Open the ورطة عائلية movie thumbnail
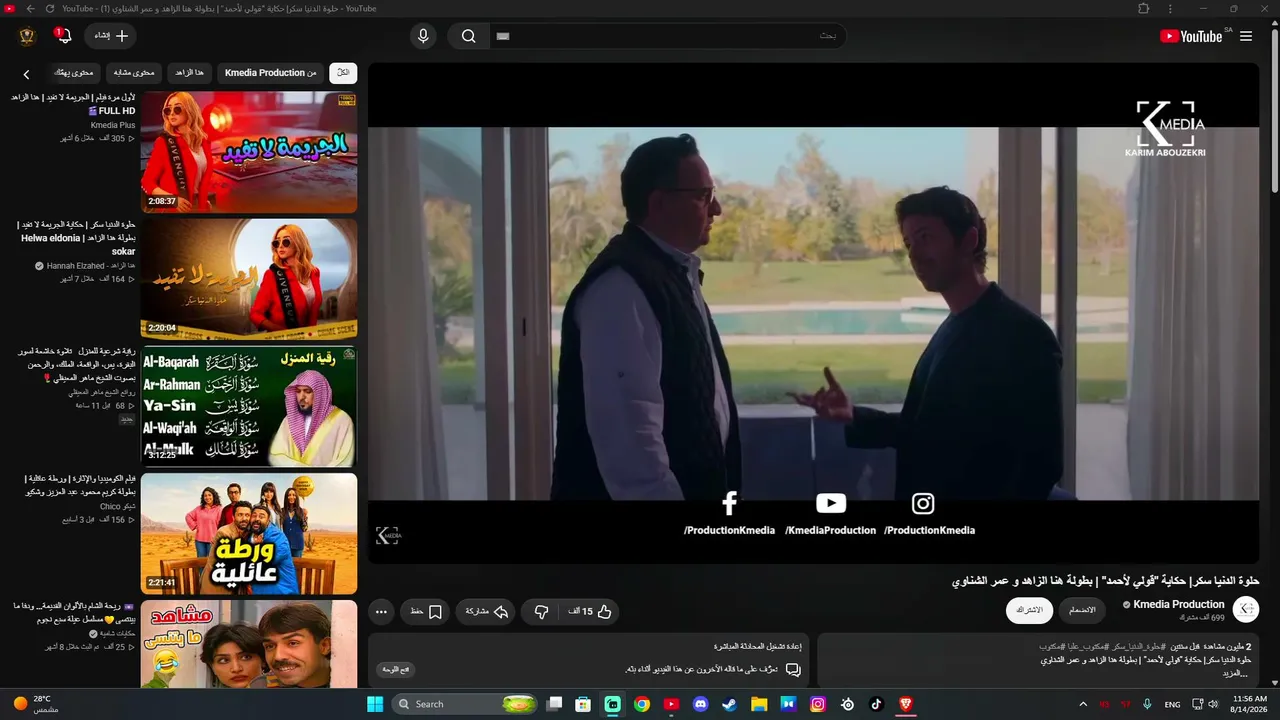Screen dimensions: 1280x720 coord(249,533)
